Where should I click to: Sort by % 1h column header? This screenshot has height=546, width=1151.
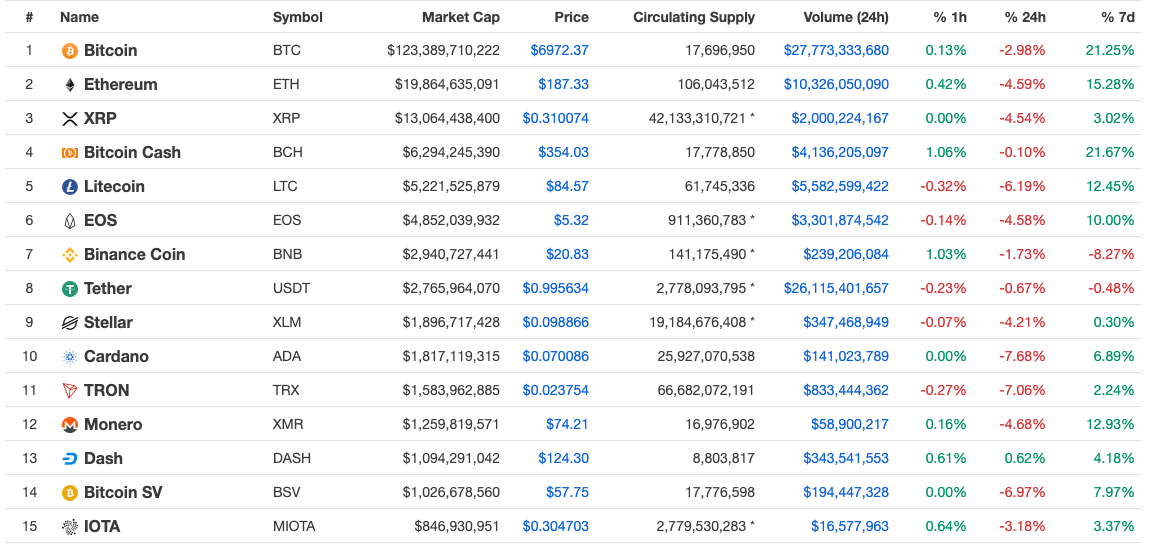click(x=948, y=17)
